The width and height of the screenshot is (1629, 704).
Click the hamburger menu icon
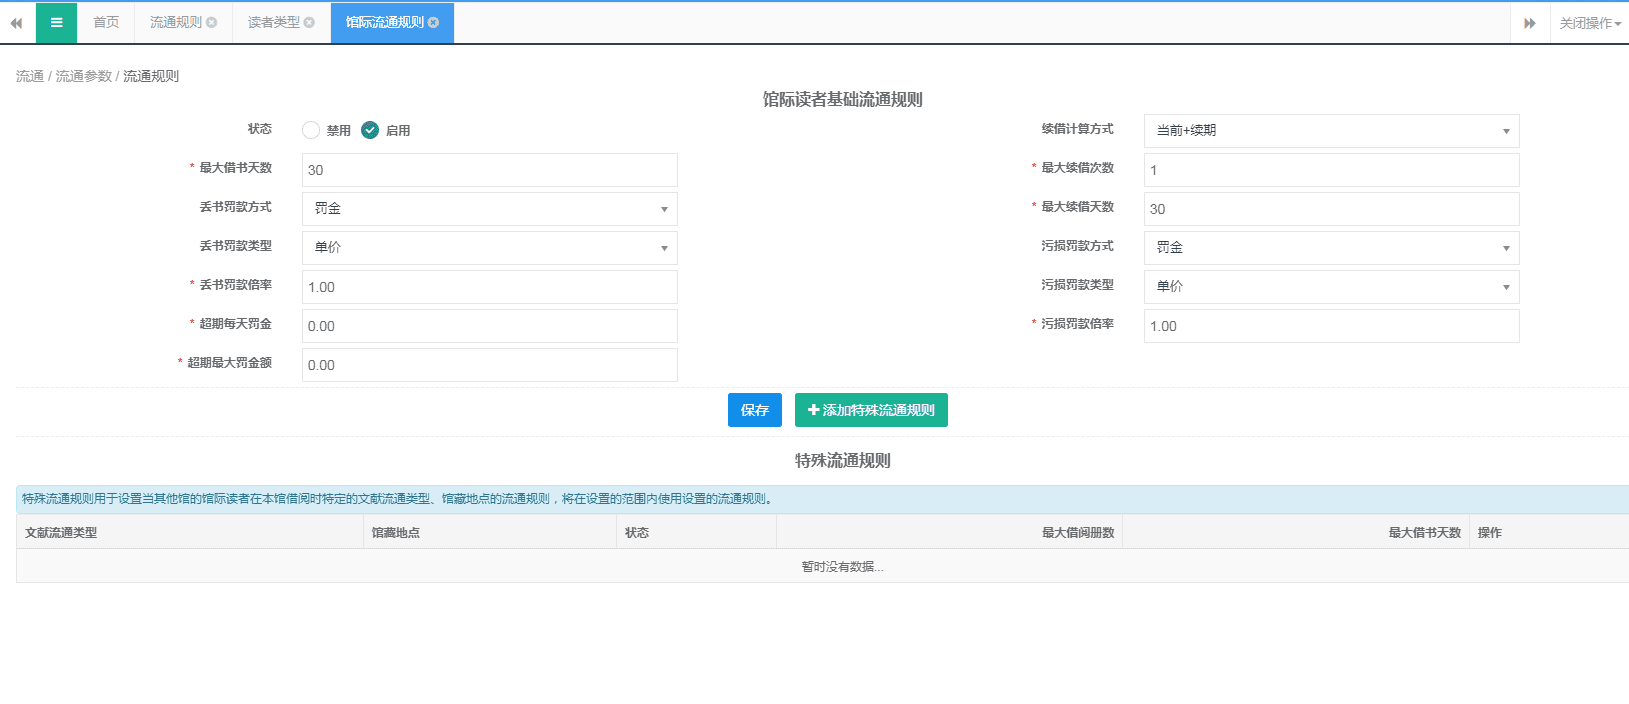tap(56, 23)
